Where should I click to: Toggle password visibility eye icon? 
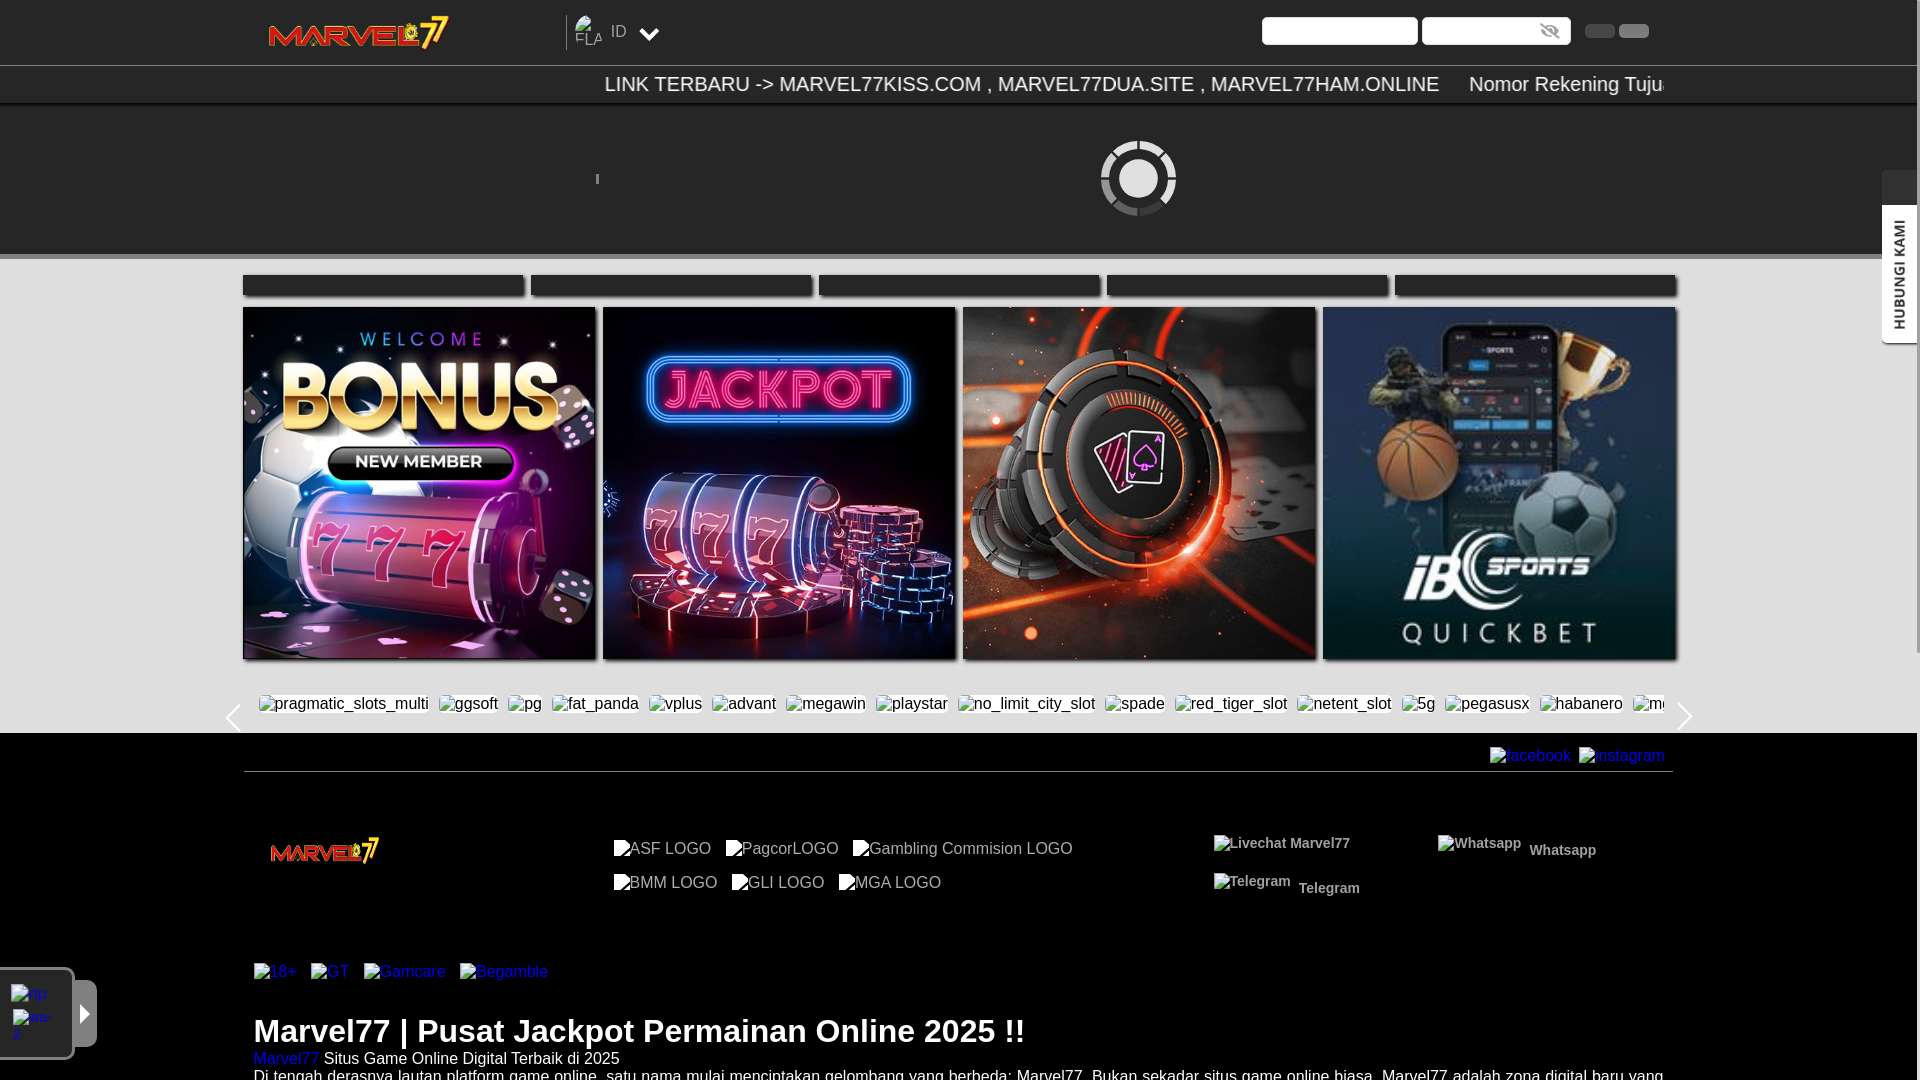coord(1550,31)
